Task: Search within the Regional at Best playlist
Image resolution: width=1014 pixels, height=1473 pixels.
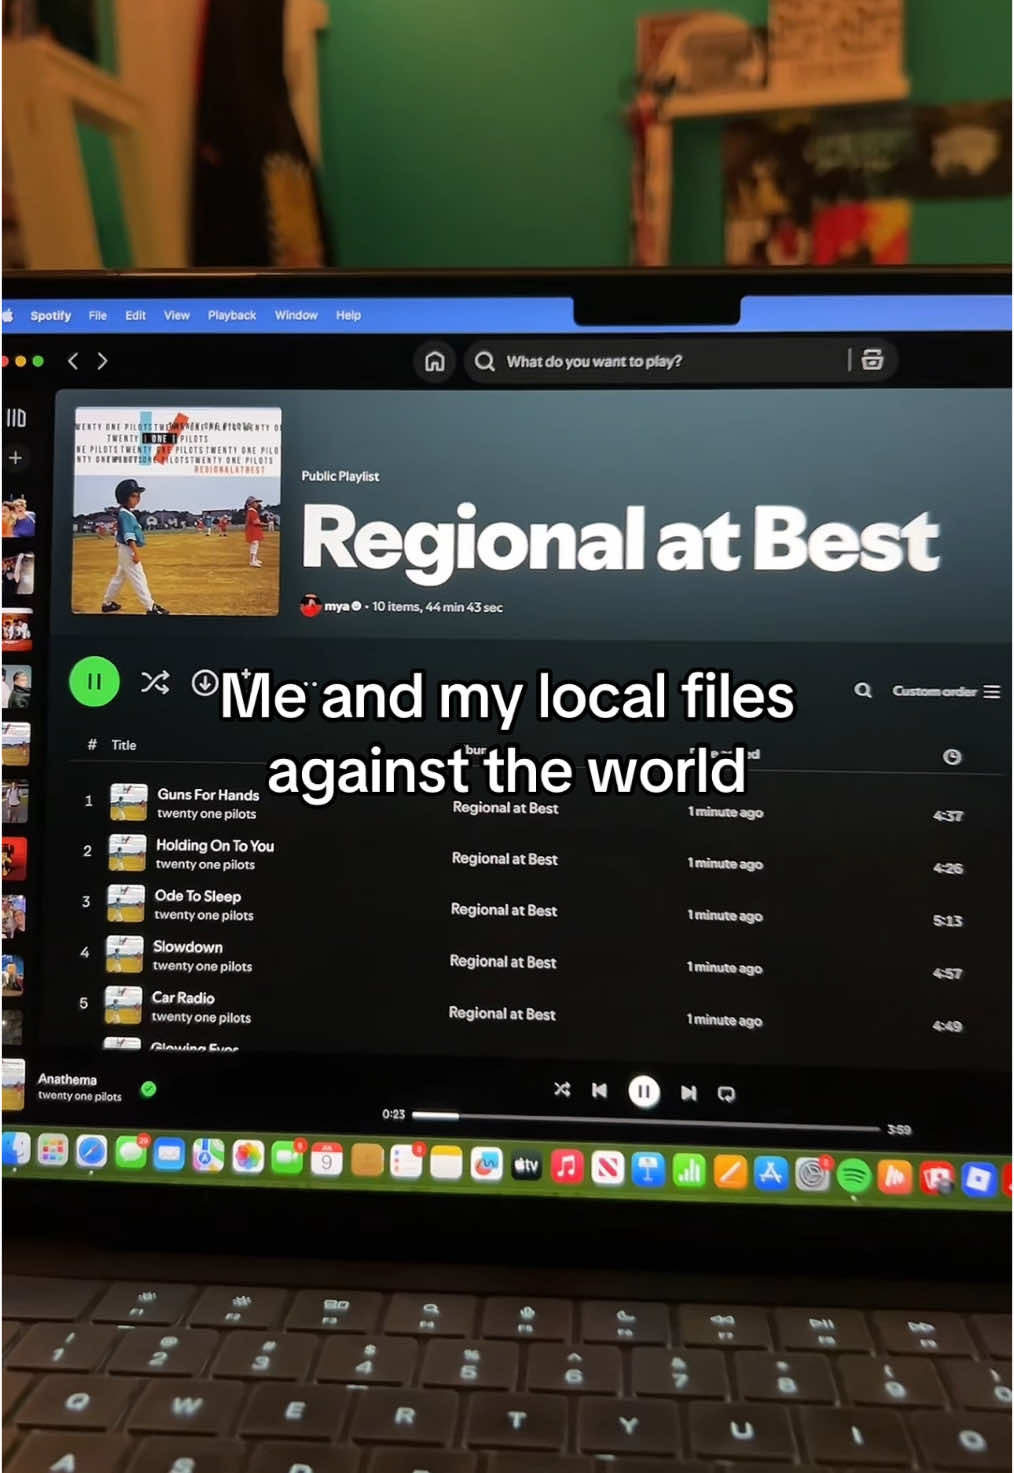Action: (863, 690)
